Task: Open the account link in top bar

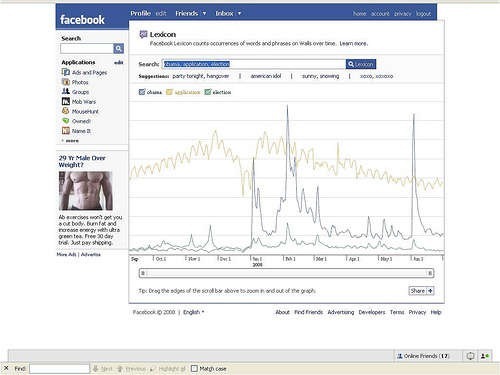Action: point(380,14)
